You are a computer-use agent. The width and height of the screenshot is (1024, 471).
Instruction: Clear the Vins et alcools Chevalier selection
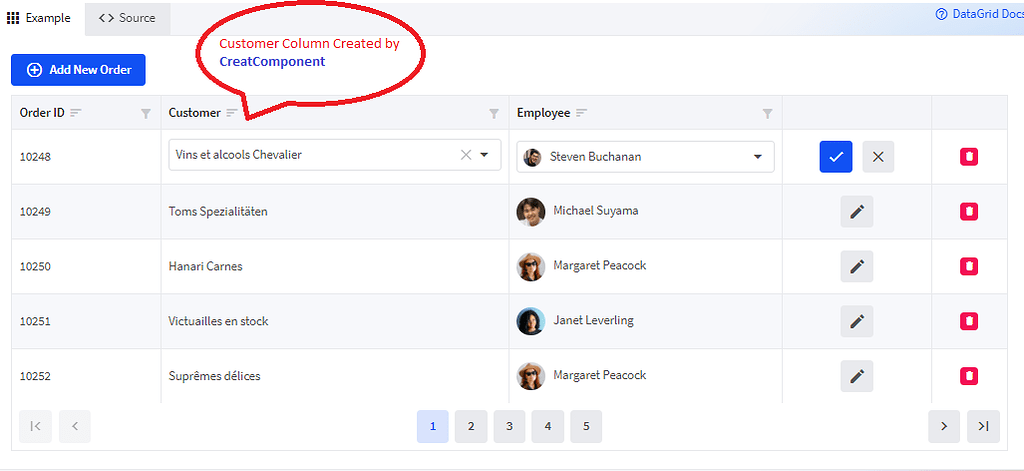(466, 155)
